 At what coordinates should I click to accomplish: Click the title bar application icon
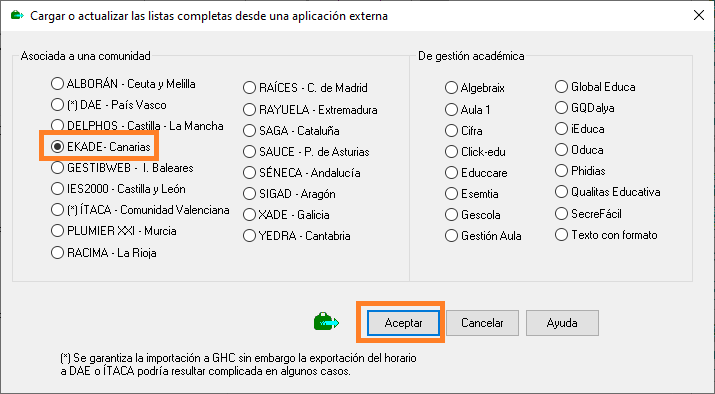coord(17,16)
